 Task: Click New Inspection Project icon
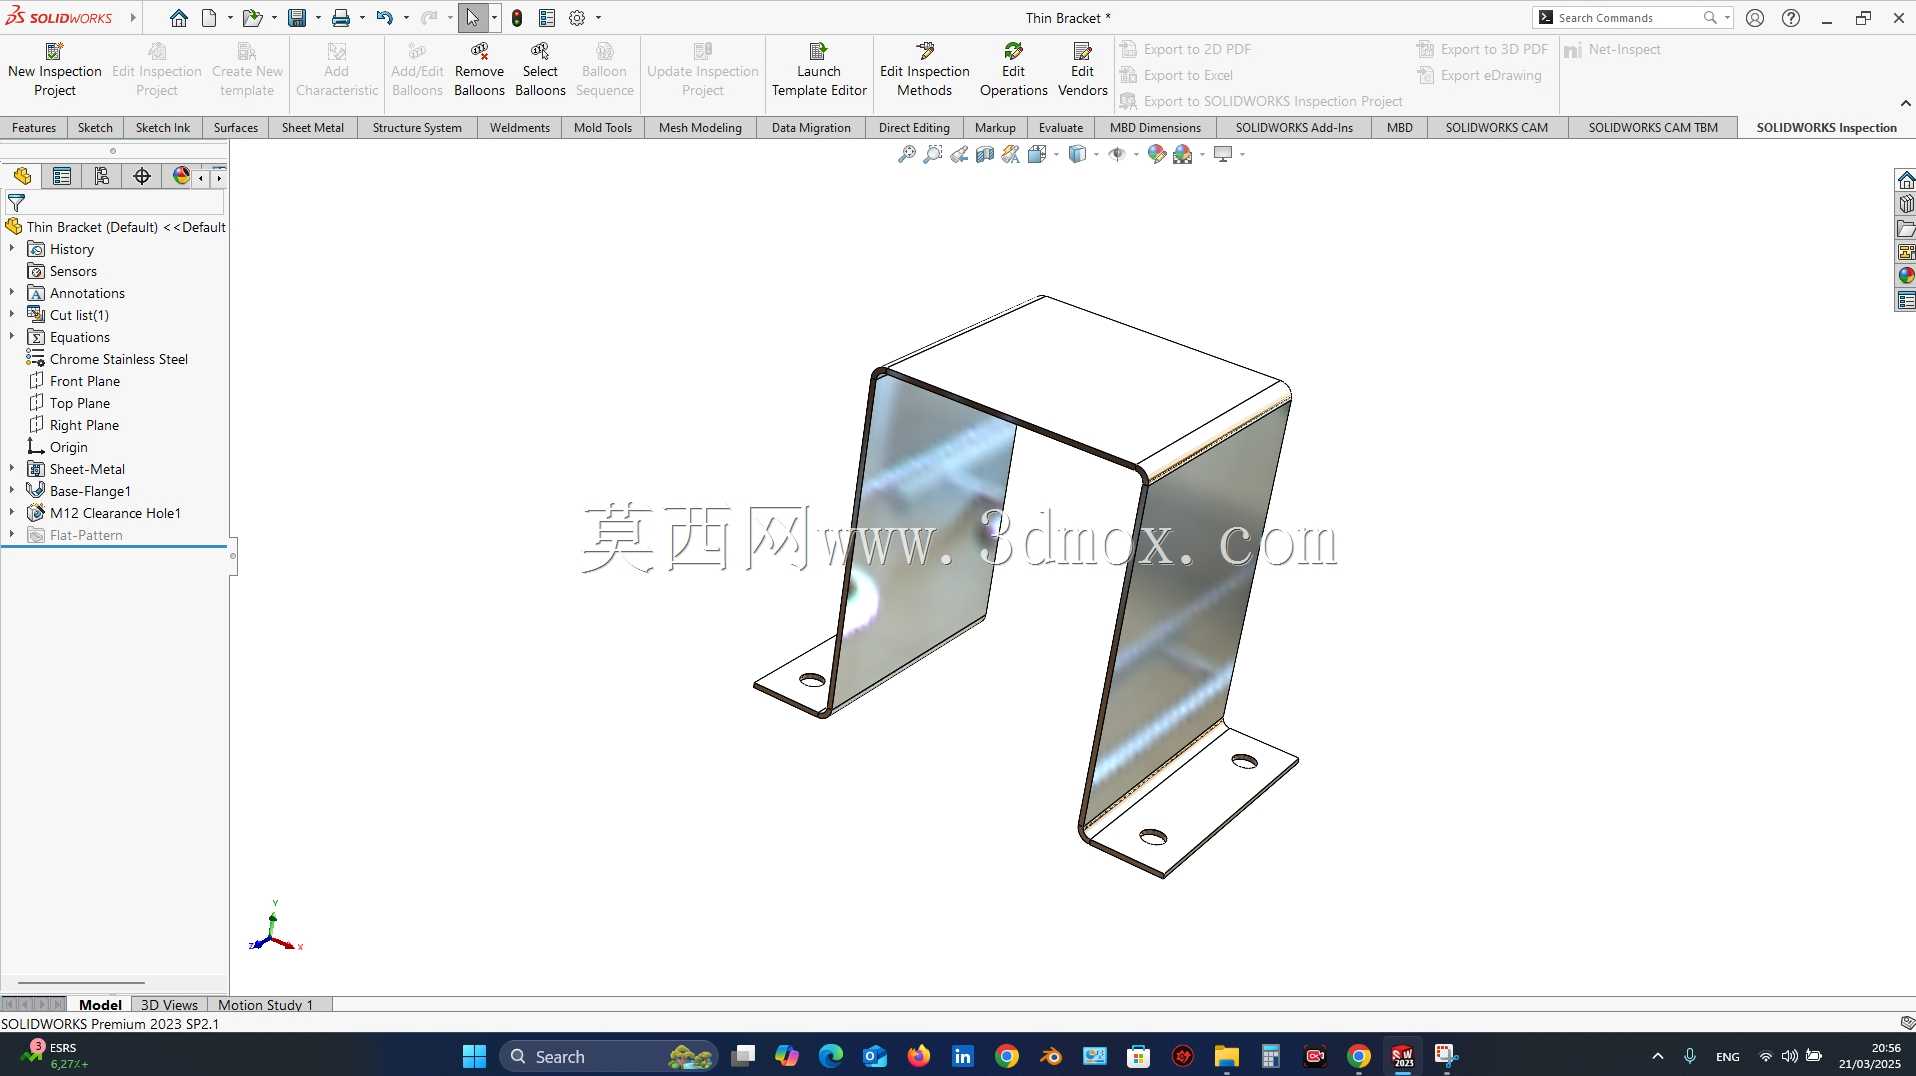pos(55,51)
